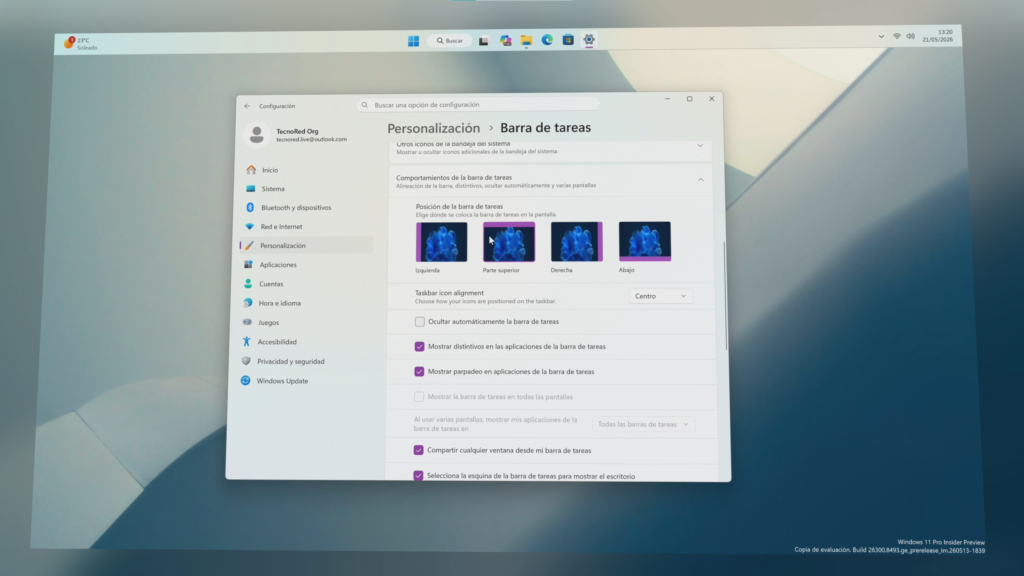
Task: Open the clock and date flyout
Action: pos(938,35)
